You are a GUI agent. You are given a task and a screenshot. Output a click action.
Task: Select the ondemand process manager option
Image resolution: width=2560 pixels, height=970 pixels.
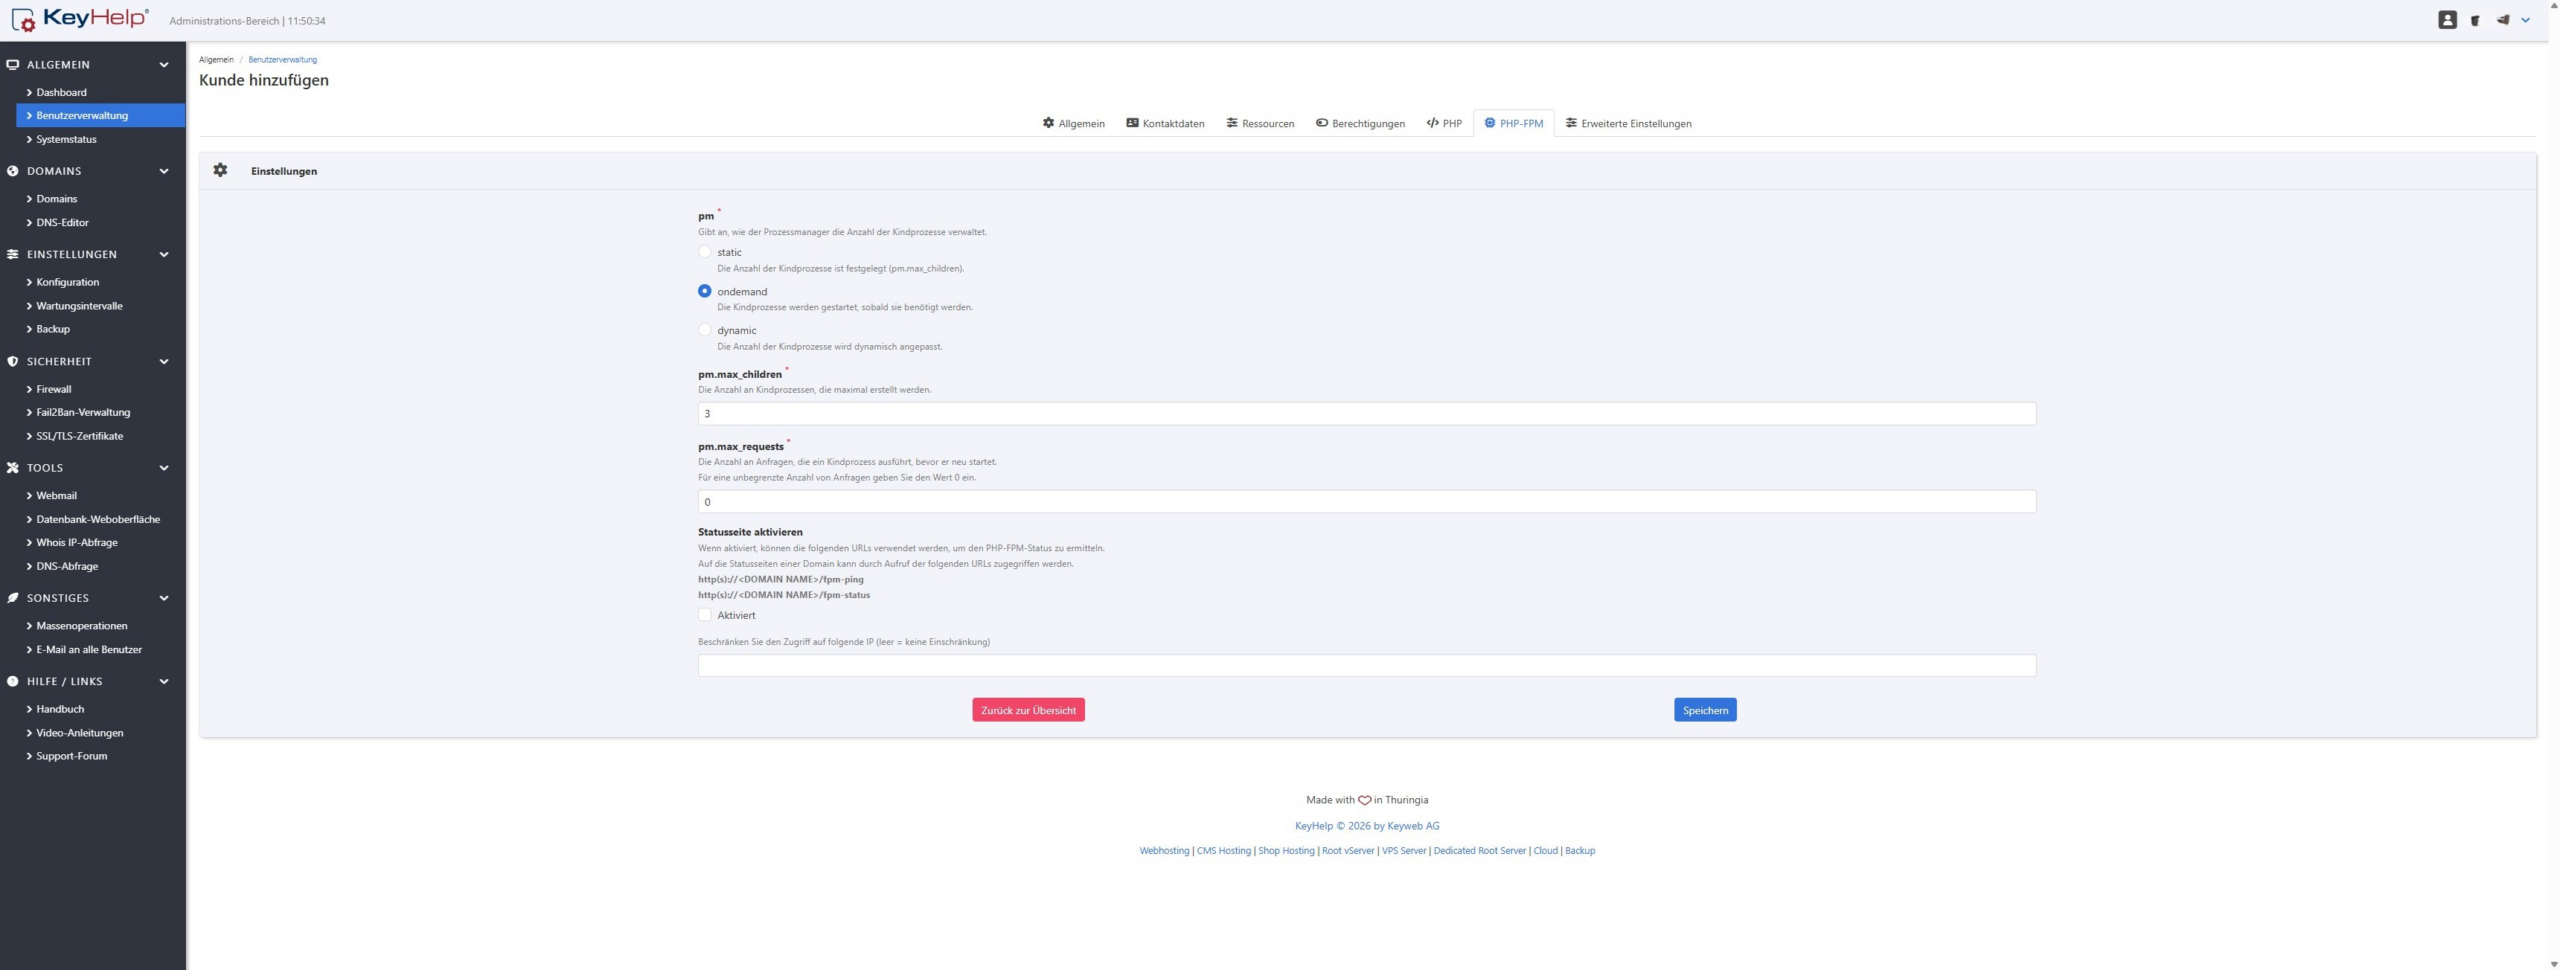coord(704,291)
